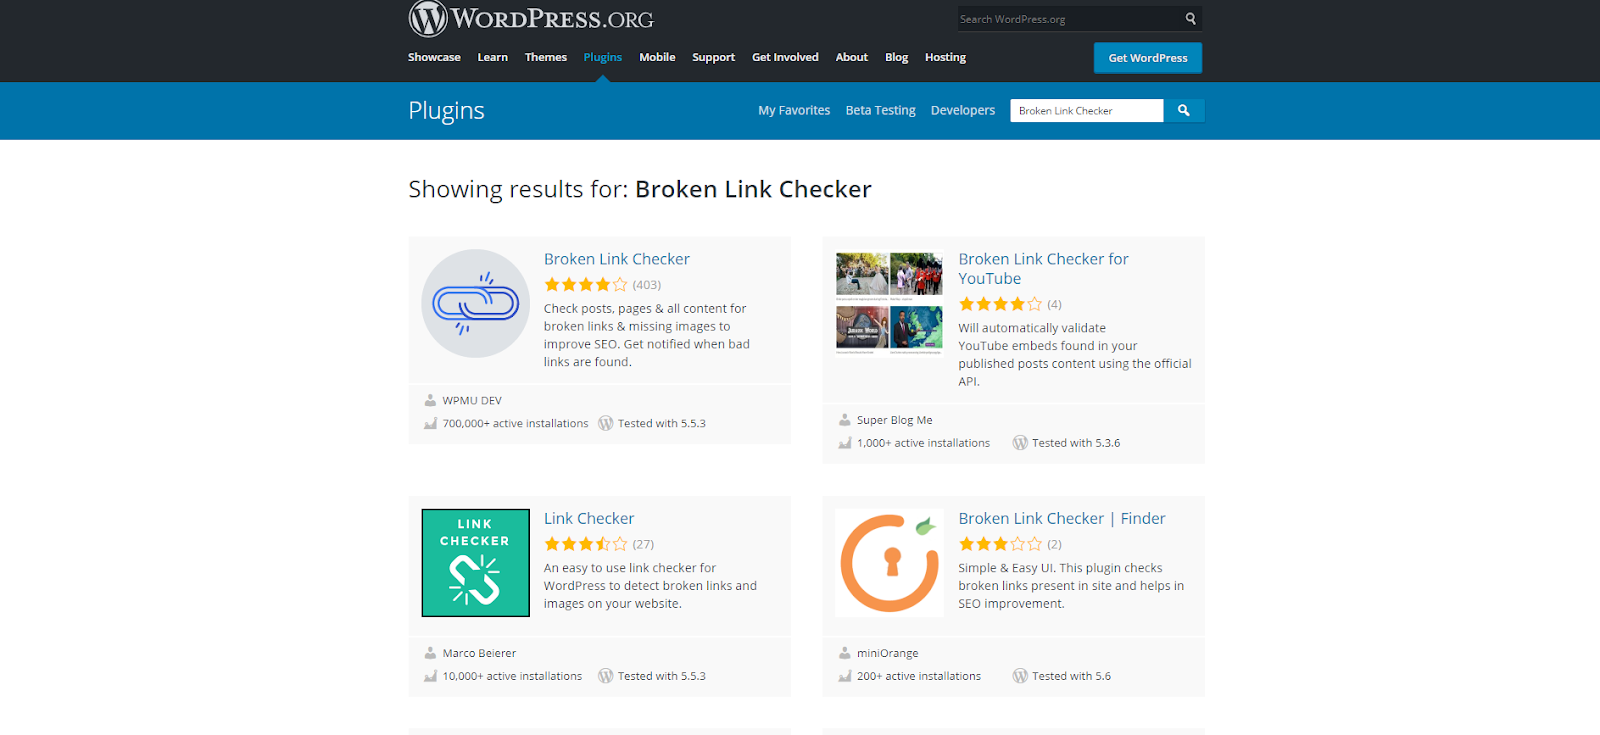Image resolution: width=1600 pixels, height=735 pixels.
Task: Click Tested with 5.5.3 under WPMU DEV
Action: [662, 424]
